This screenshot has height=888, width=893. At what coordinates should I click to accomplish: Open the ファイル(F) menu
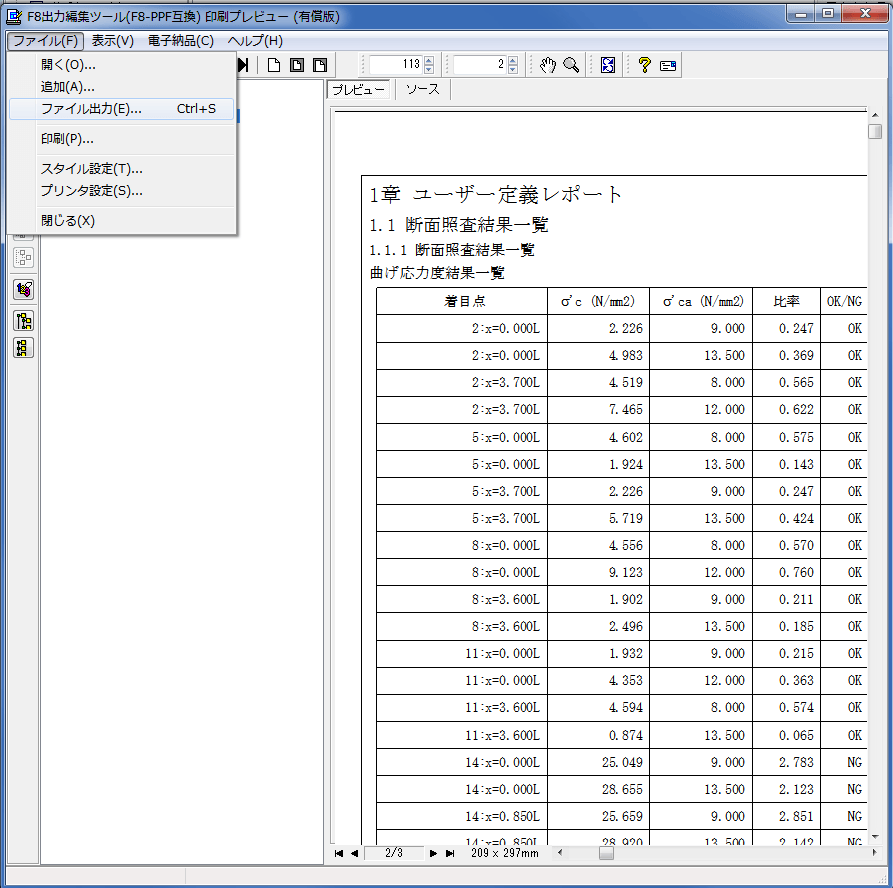tap(46, 41)
